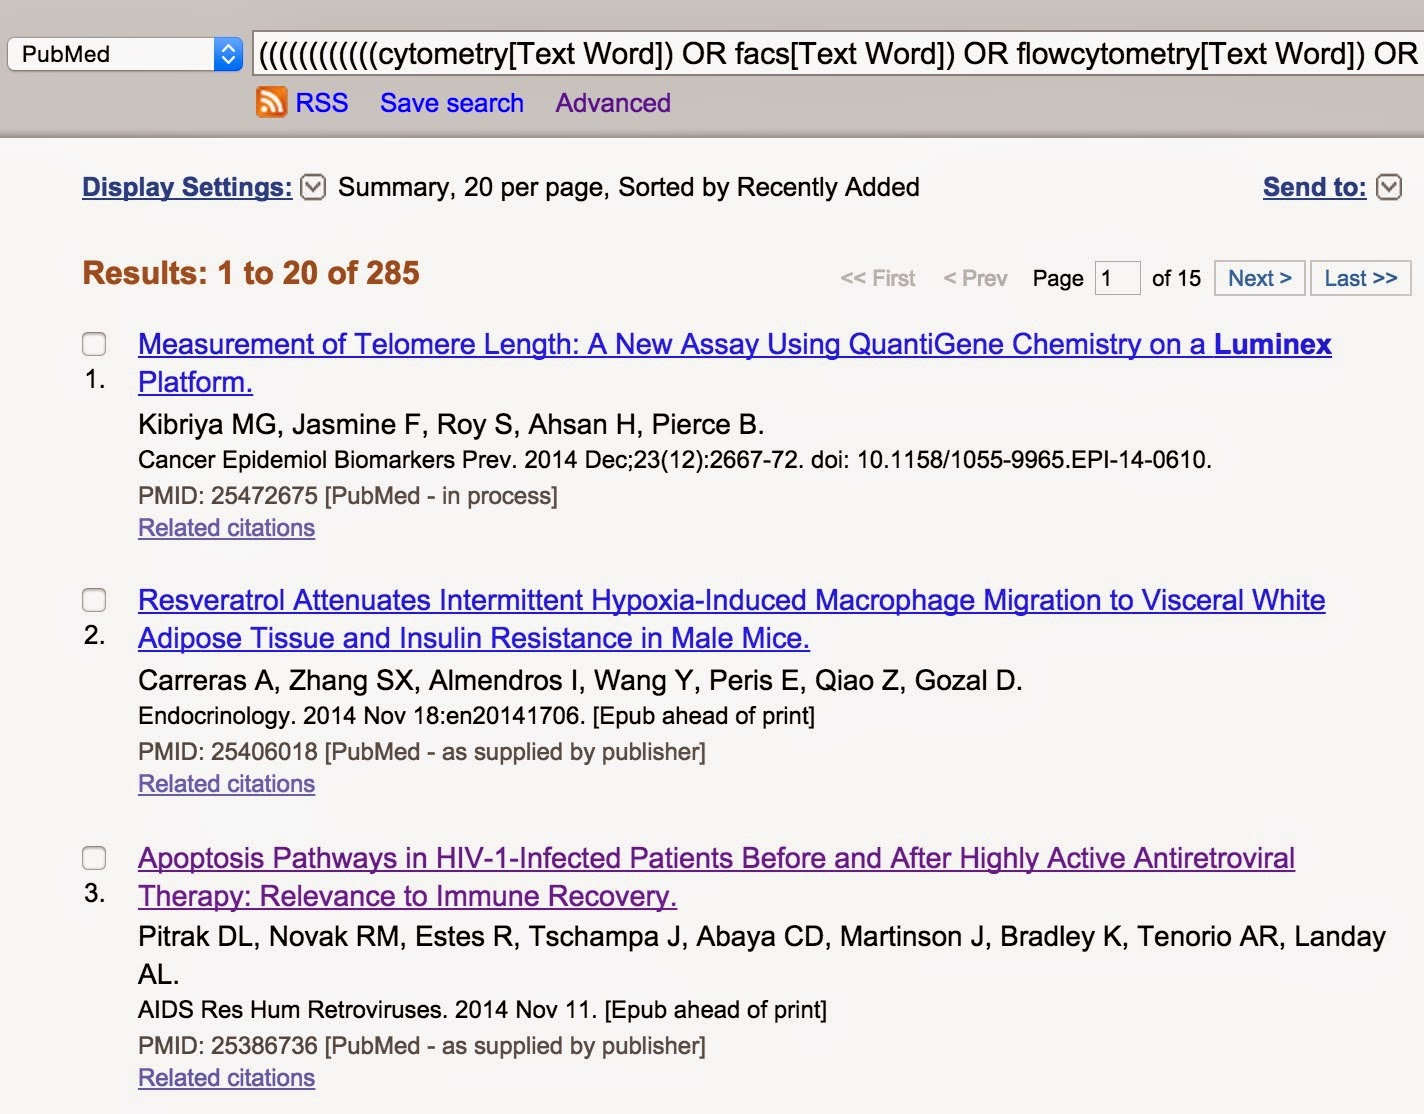Expand the Send to dropdown arrow
The width and height of the screenshot is (1424, 1114).
(1389, 187)
